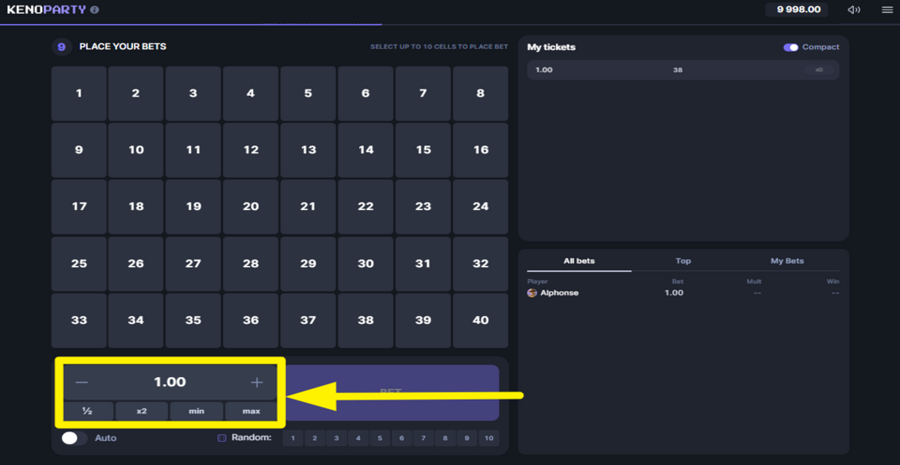Viewport: 900px width, 465px height.
Task: Pick 5 random cells
Action: [x=380, y=439]
